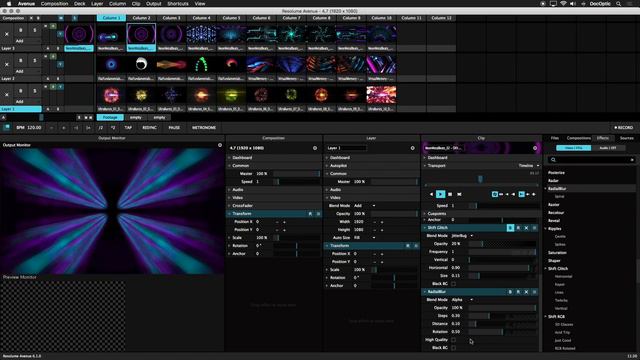Clear the composition using the X icon
The height and width of the screenshot is (360, 640).
(x=31, y=18)
